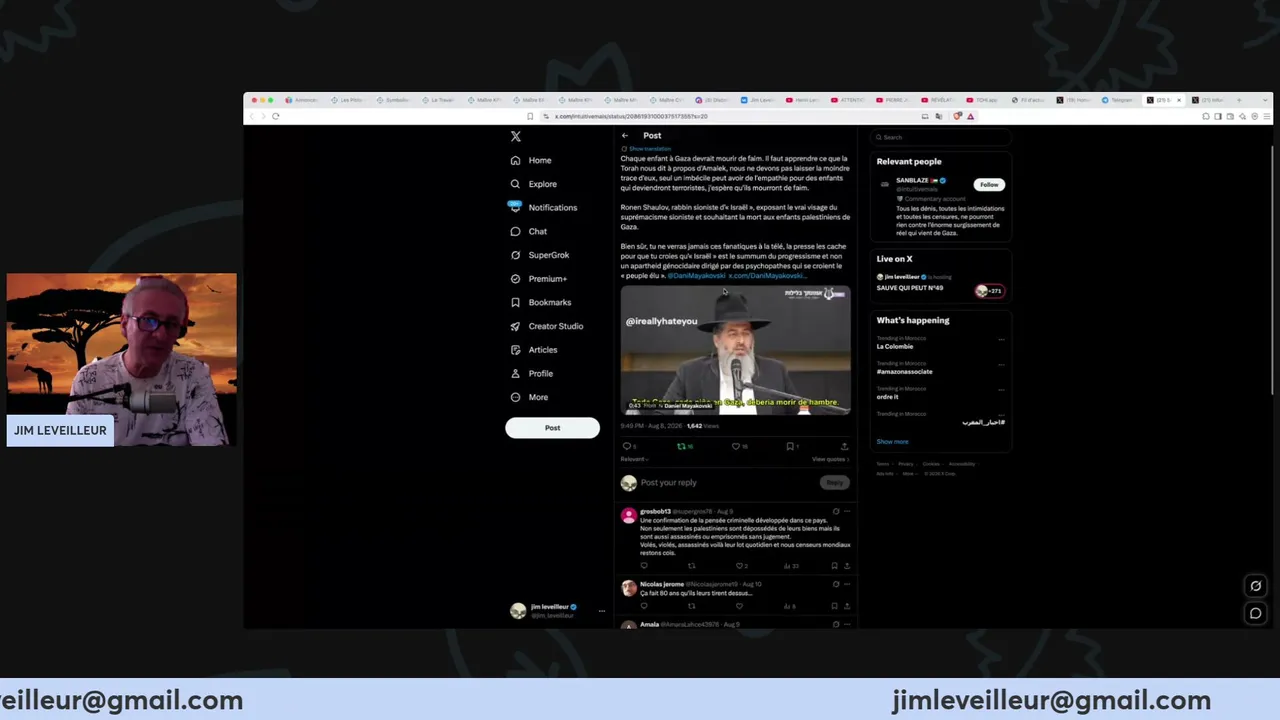
Task: Click Show more under What's happening
Action: click(x=892, y=441)
